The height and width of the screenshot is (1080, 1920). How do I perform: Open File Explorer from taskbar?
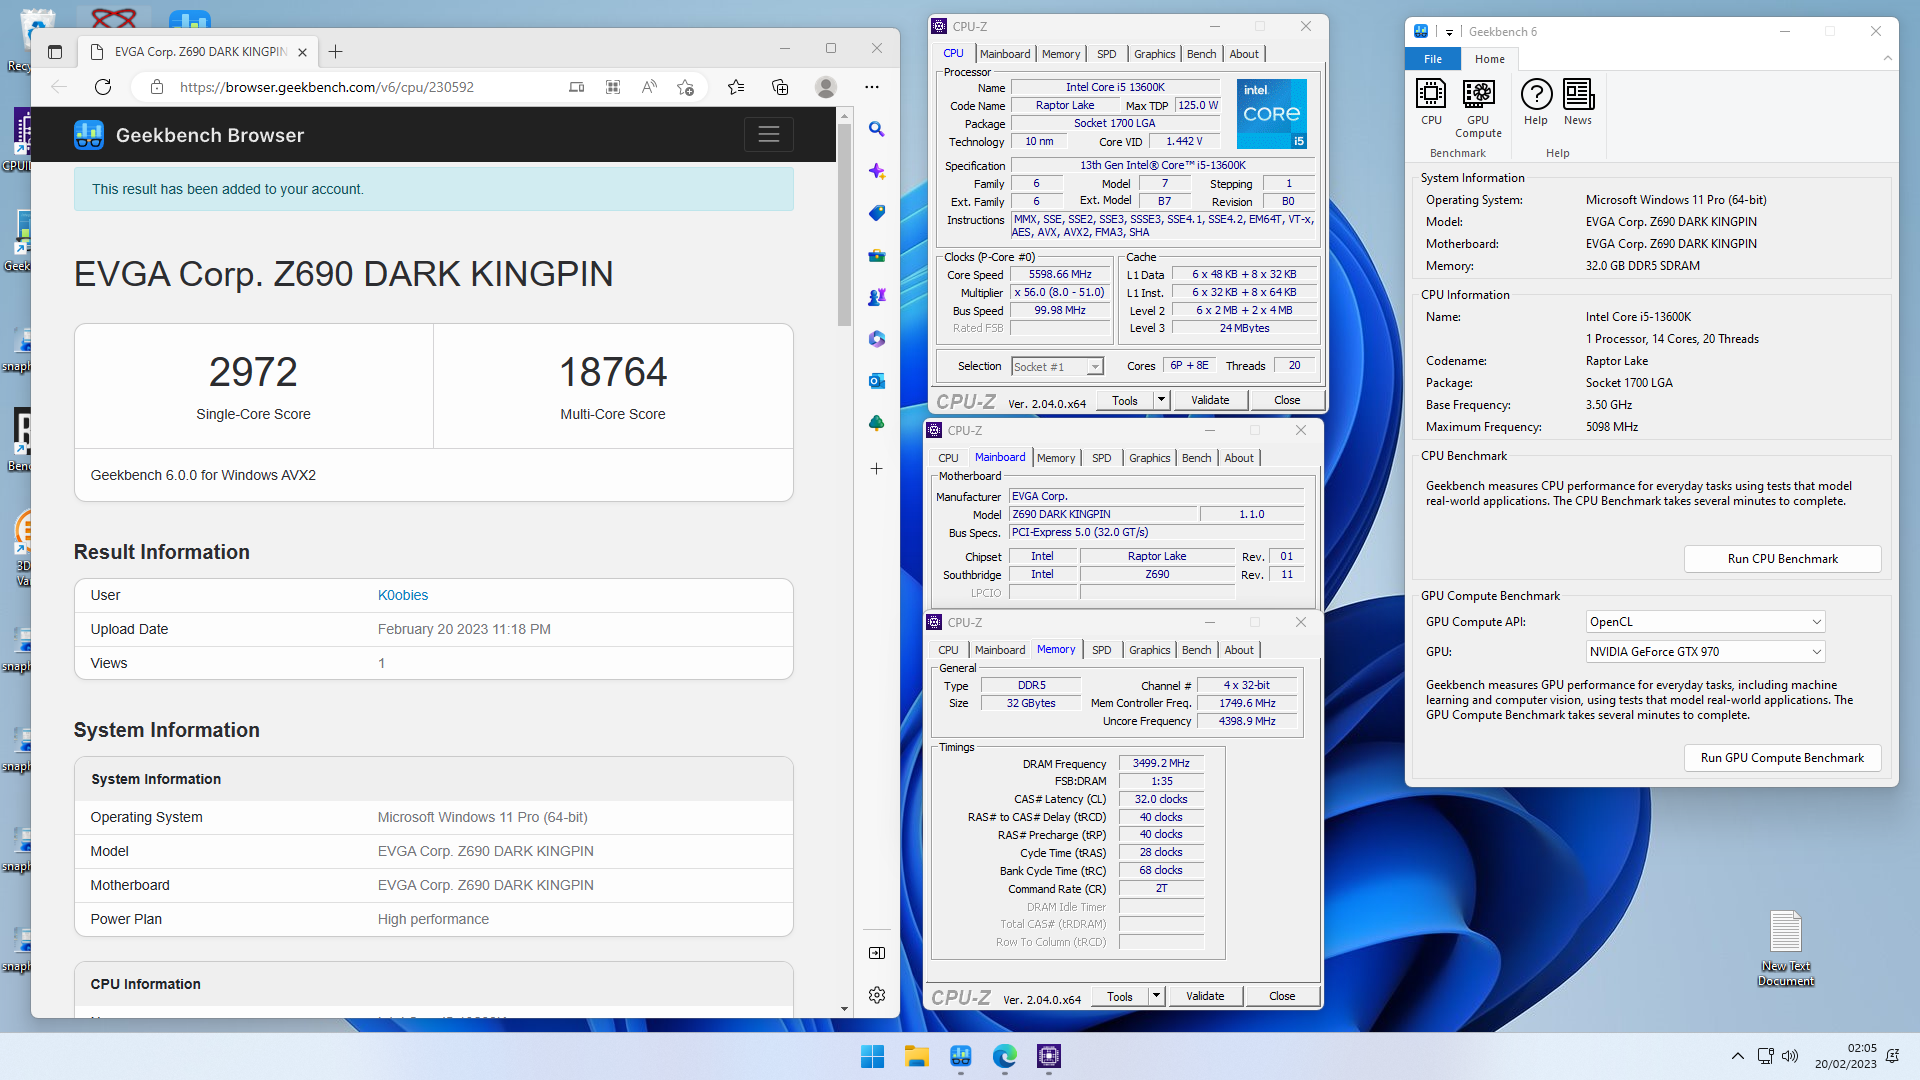pos(916,1056)
